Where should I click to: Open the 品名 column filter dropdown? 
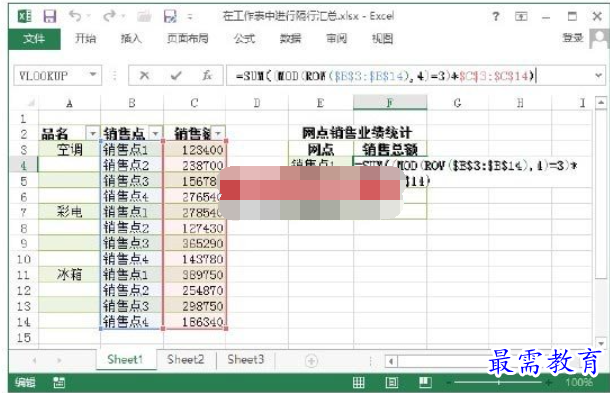click(x=93, y=134)
